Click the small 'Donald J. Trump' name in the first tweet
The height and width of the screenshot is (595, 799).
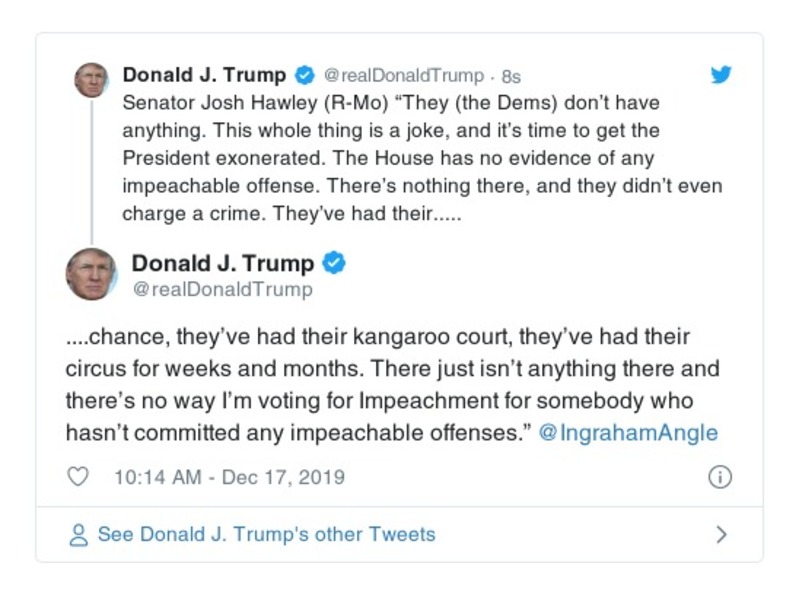204,75
